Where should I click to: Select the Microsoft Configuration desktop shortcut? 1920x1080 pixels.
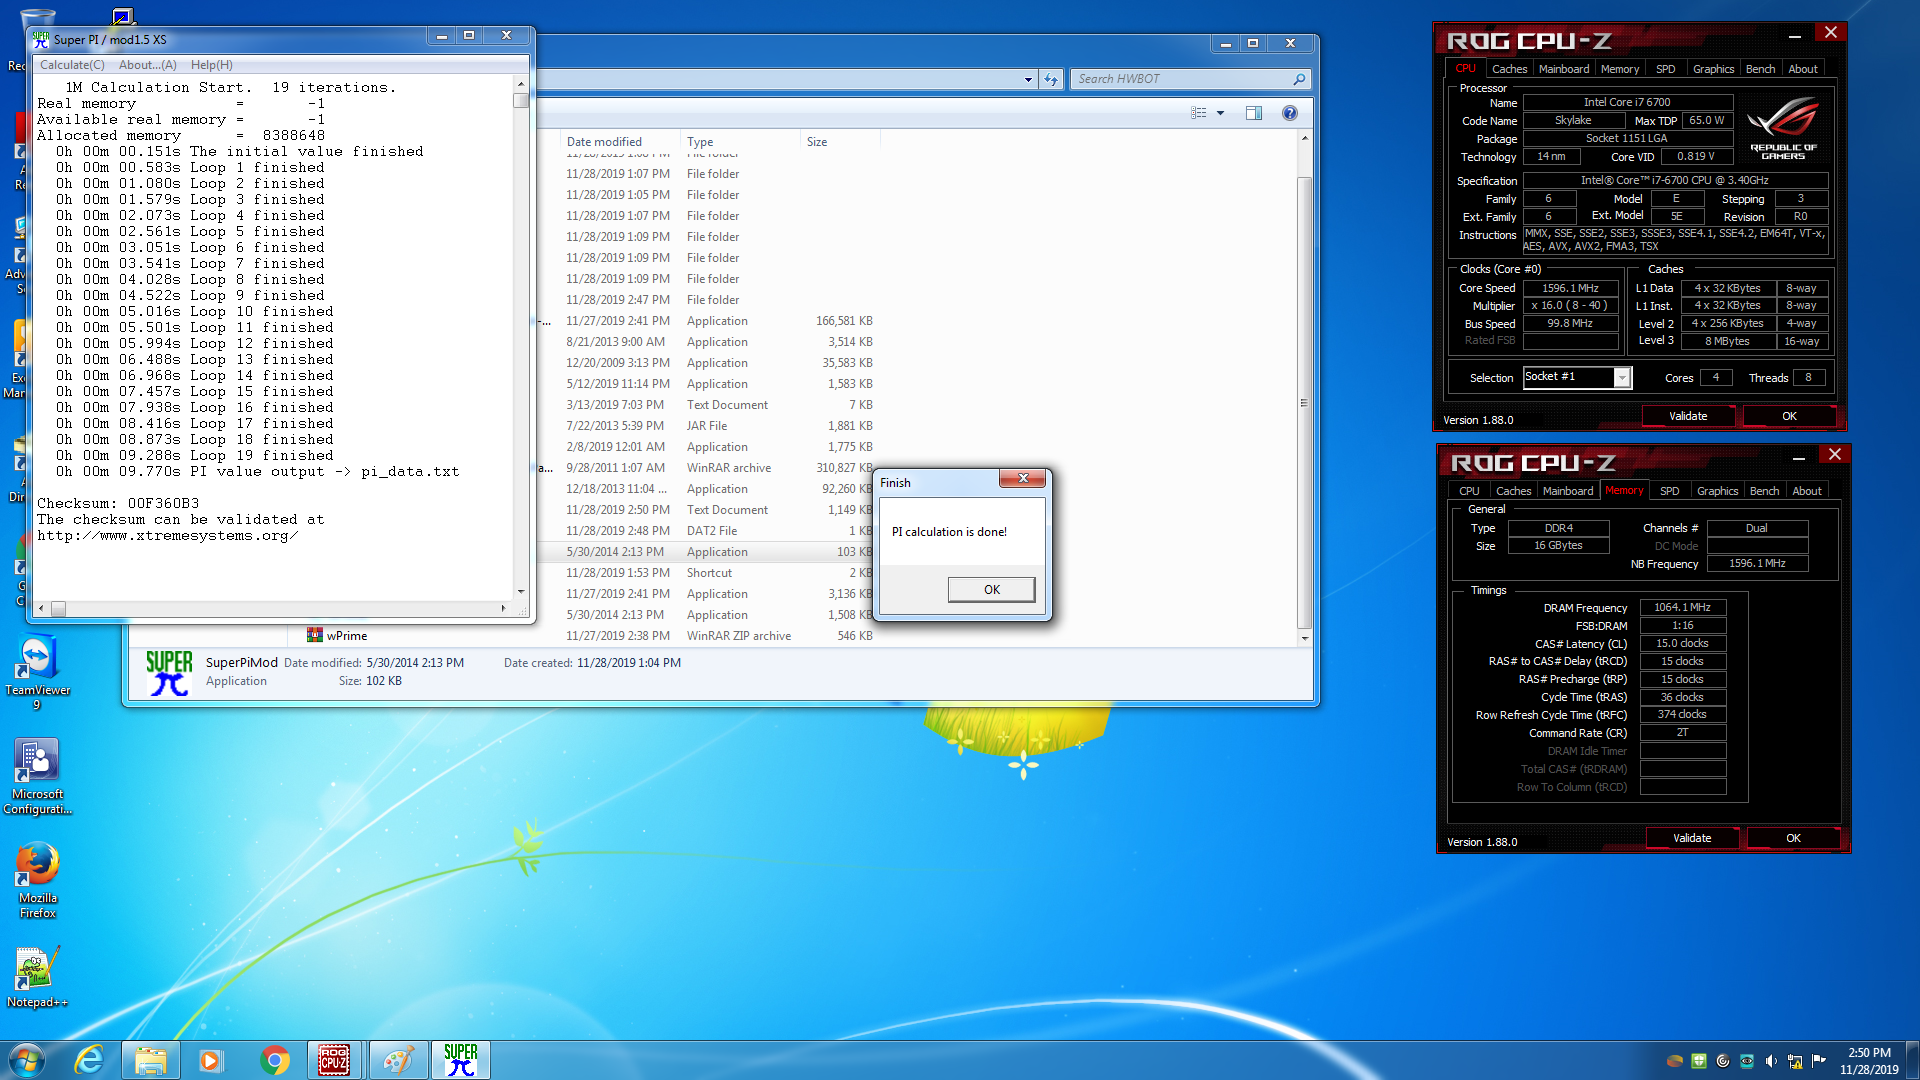37,778
